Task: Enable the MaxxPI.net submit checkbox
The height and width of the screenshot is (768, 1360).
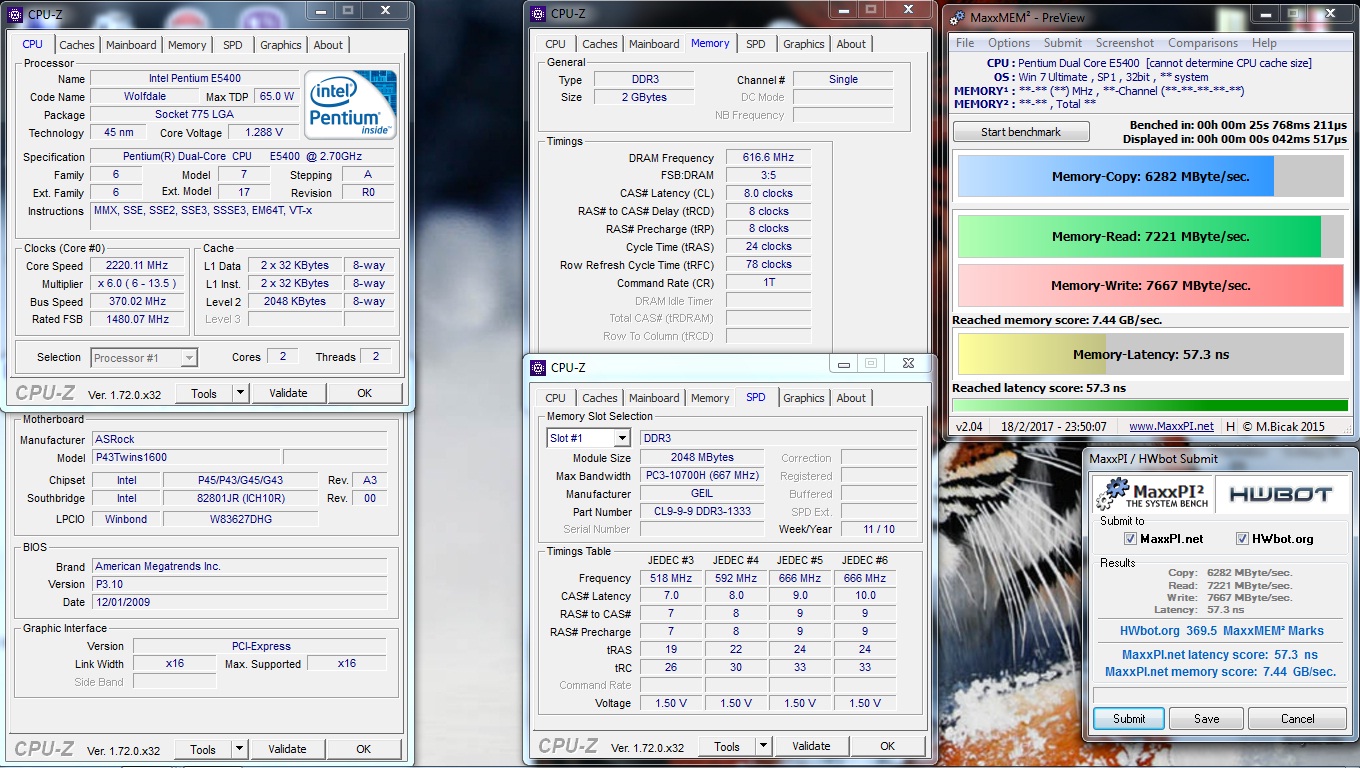Action: click(x=1130, y=539)
